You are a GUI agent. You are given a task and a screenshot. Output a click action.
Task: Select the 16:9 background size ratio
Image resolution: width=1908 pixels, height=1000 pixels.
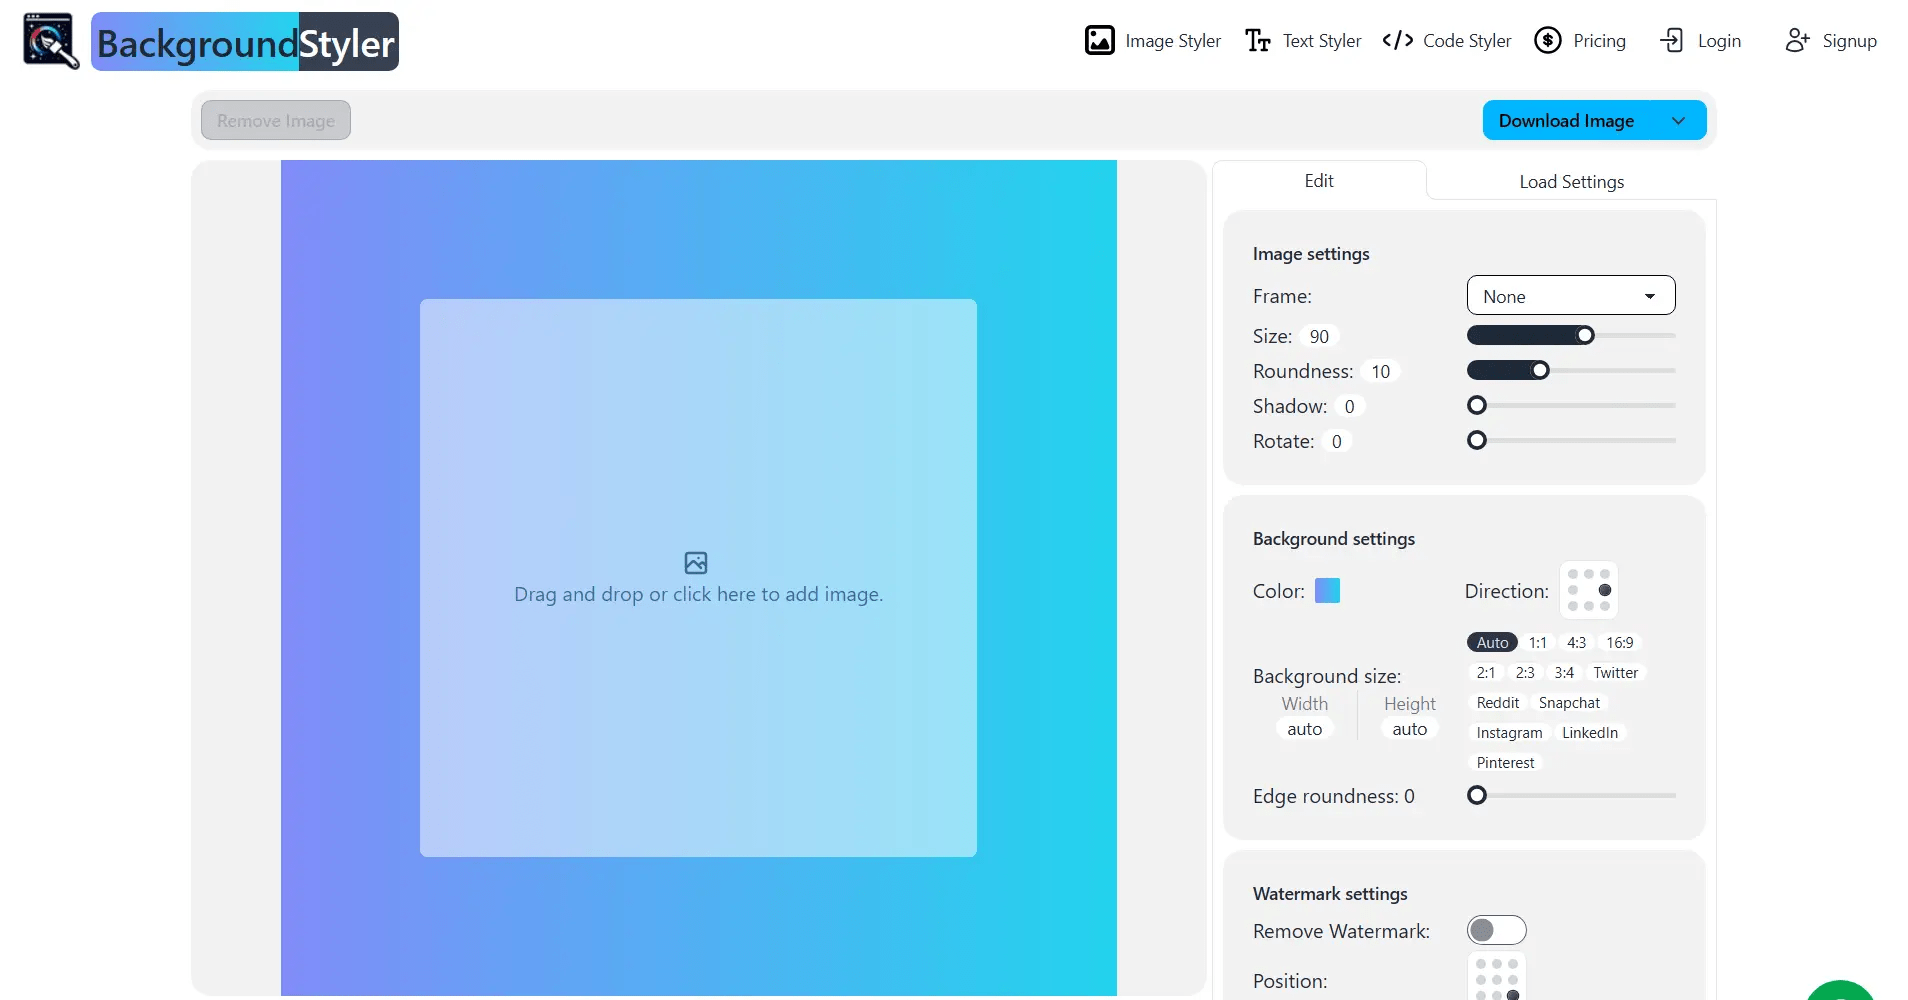click(1619, 643)
